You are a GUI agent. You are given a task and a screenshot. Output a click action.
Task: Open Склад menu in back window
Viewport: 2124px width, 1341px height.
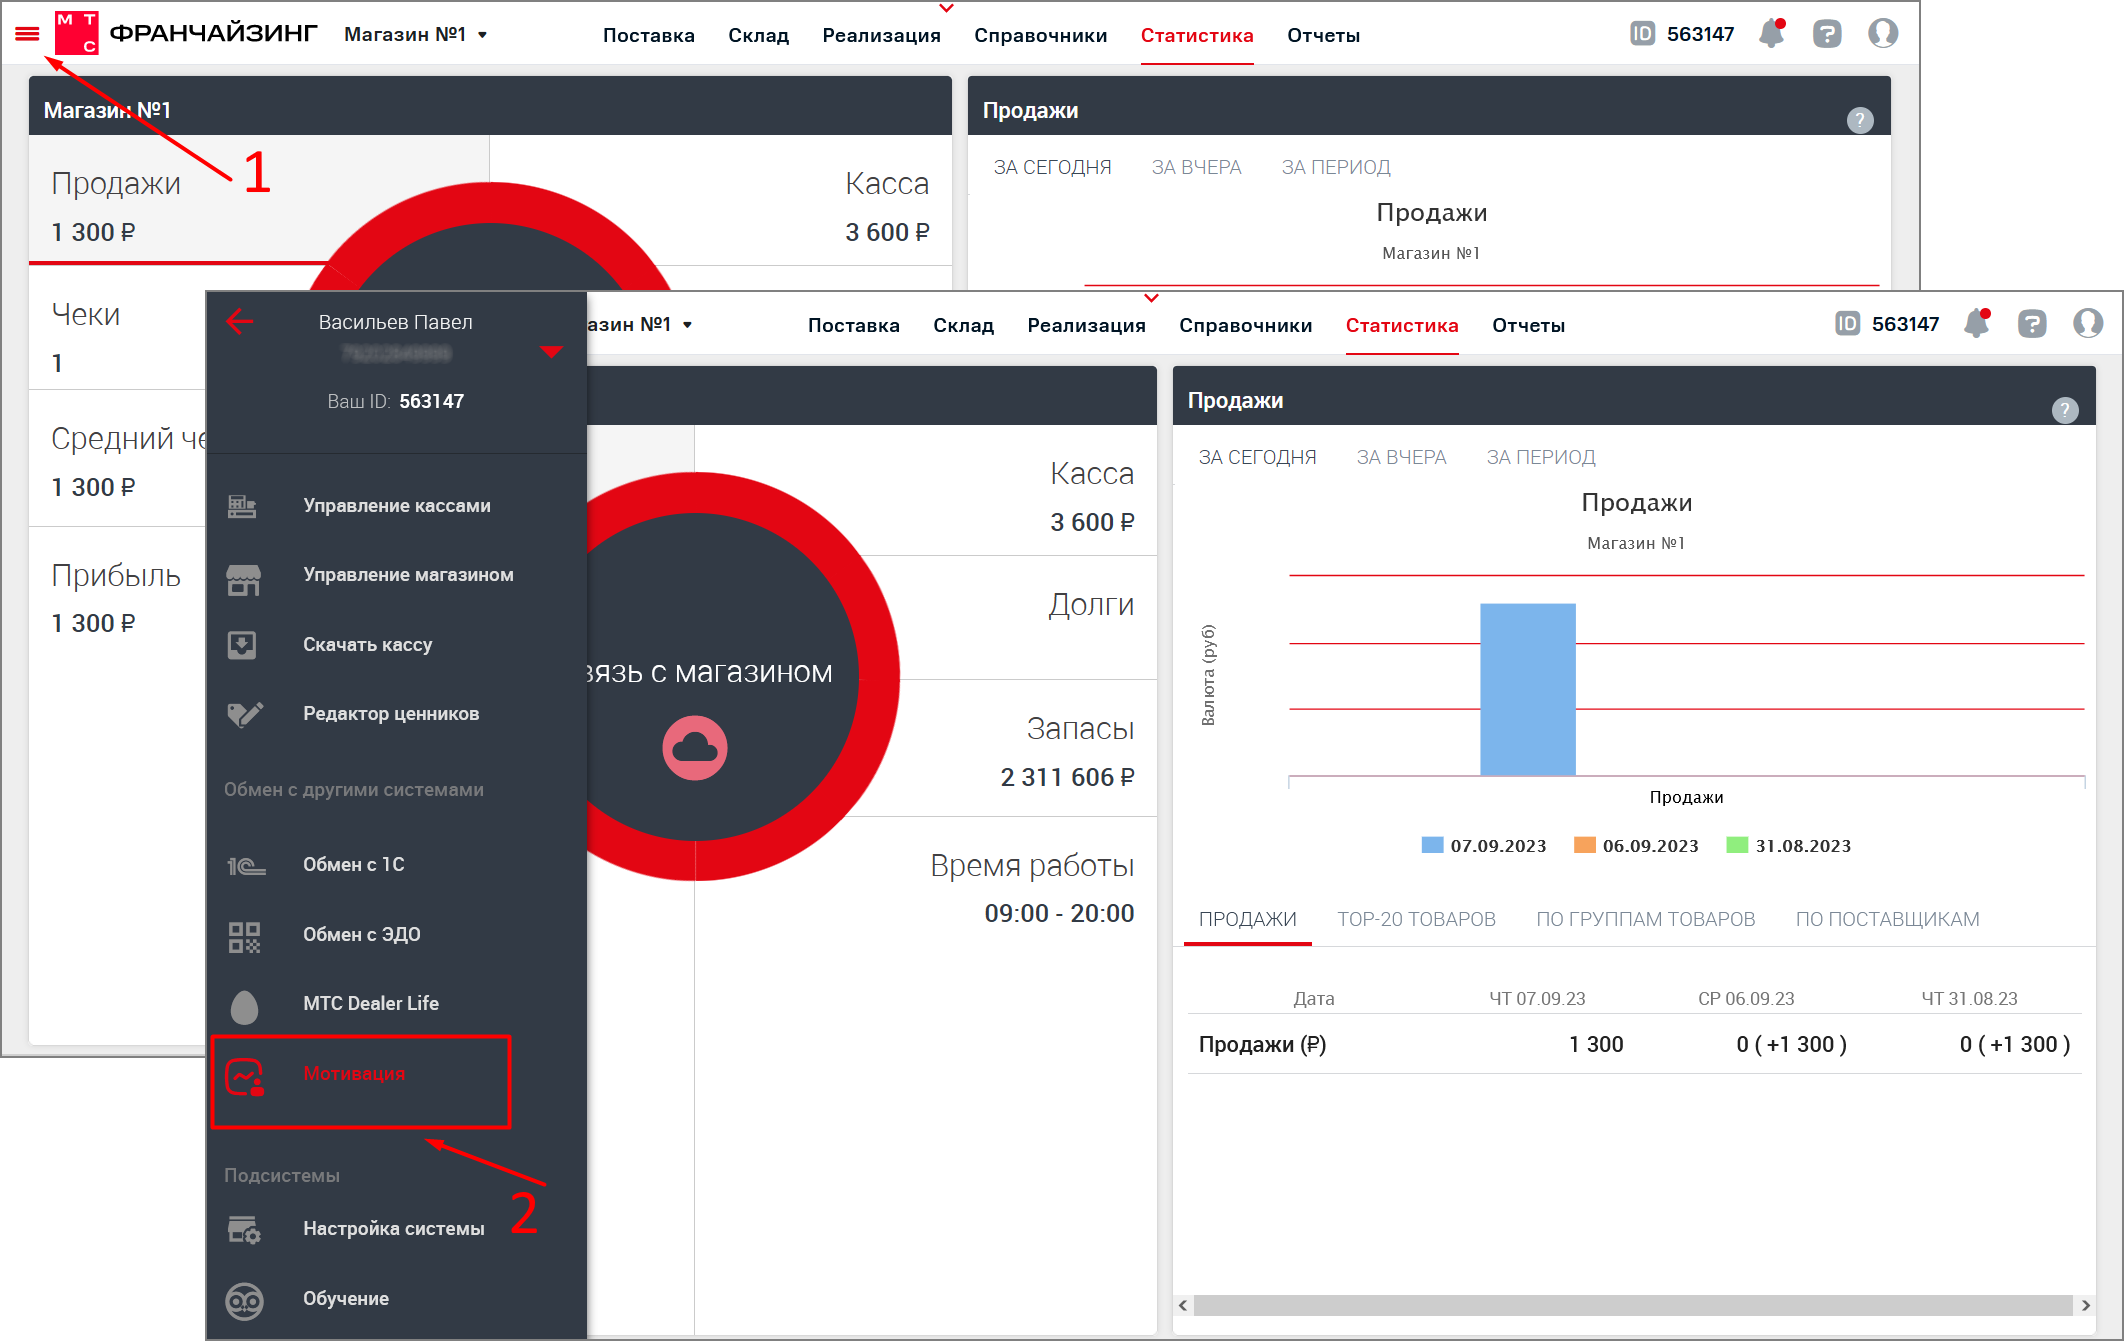pos(758,35)
